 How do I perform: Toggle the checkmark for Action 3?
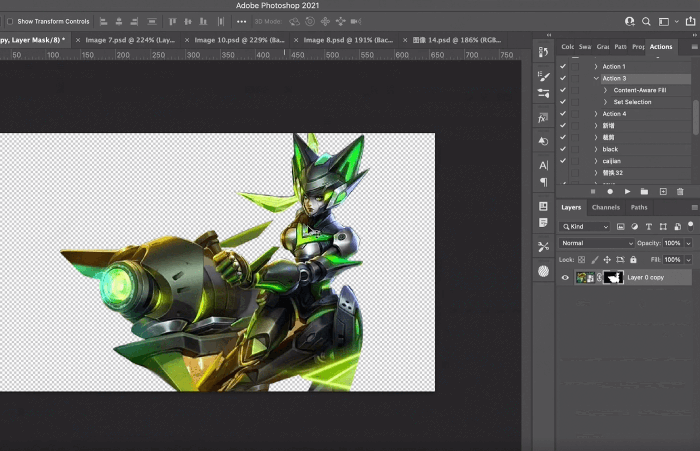(562, 78)
